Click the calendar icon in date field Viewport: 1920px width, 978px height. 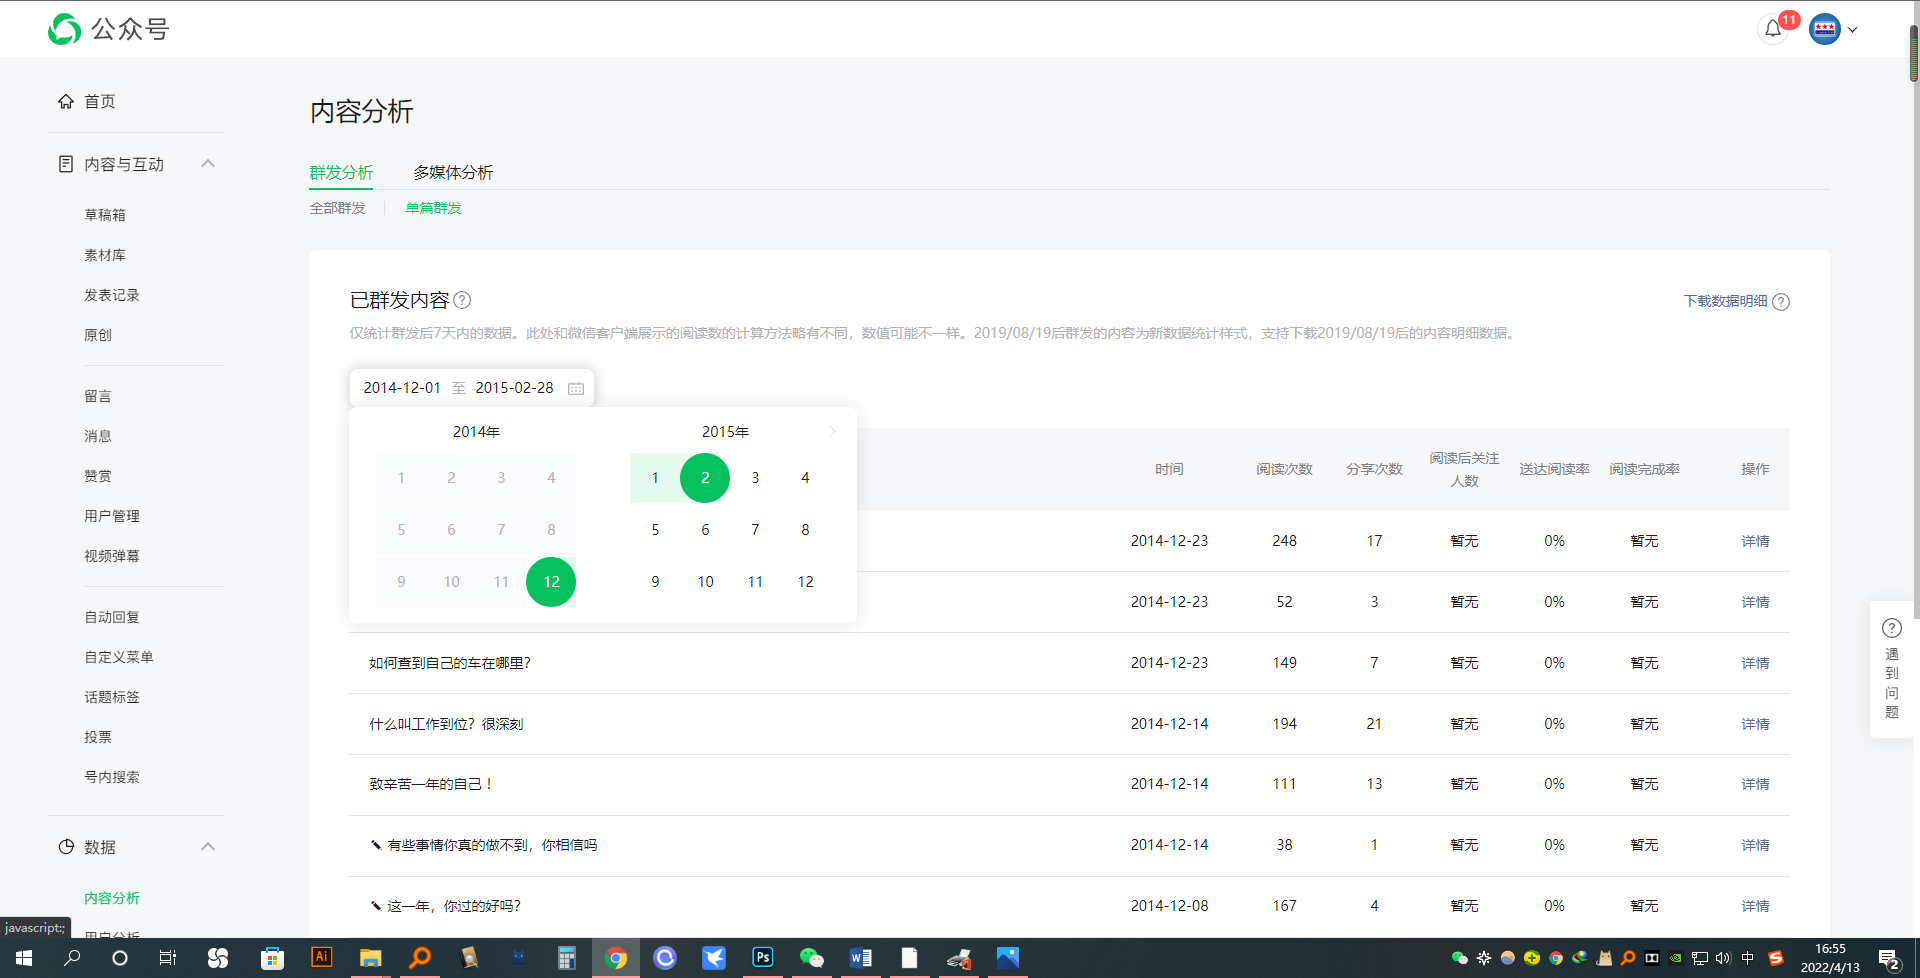point(576,388)
